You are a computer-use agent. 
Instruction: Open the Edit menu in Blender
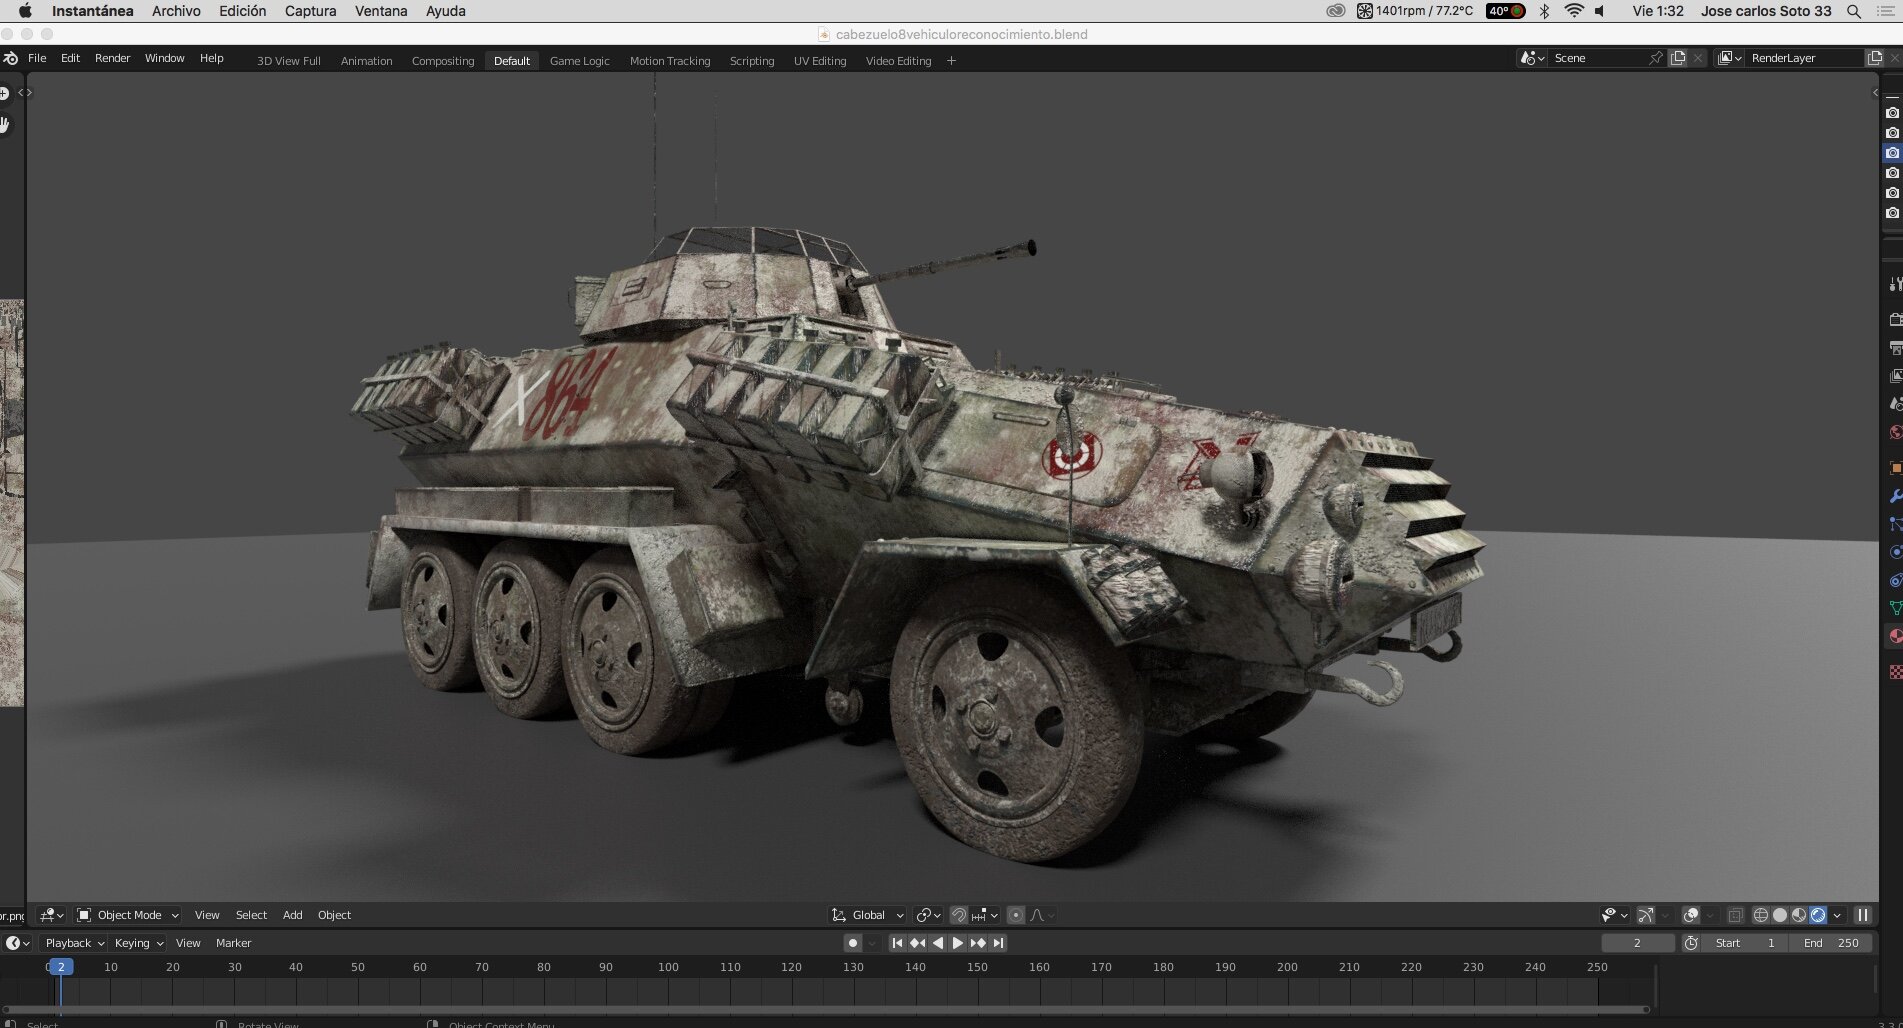click(70, 58)
